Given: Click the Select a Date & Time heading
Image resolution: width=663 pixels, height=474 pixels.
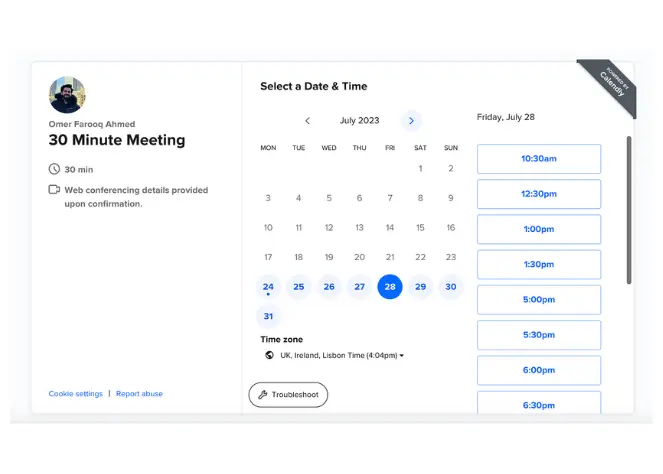Looking at the screenshot, I should pyautogui.click(x=314, y=86).
